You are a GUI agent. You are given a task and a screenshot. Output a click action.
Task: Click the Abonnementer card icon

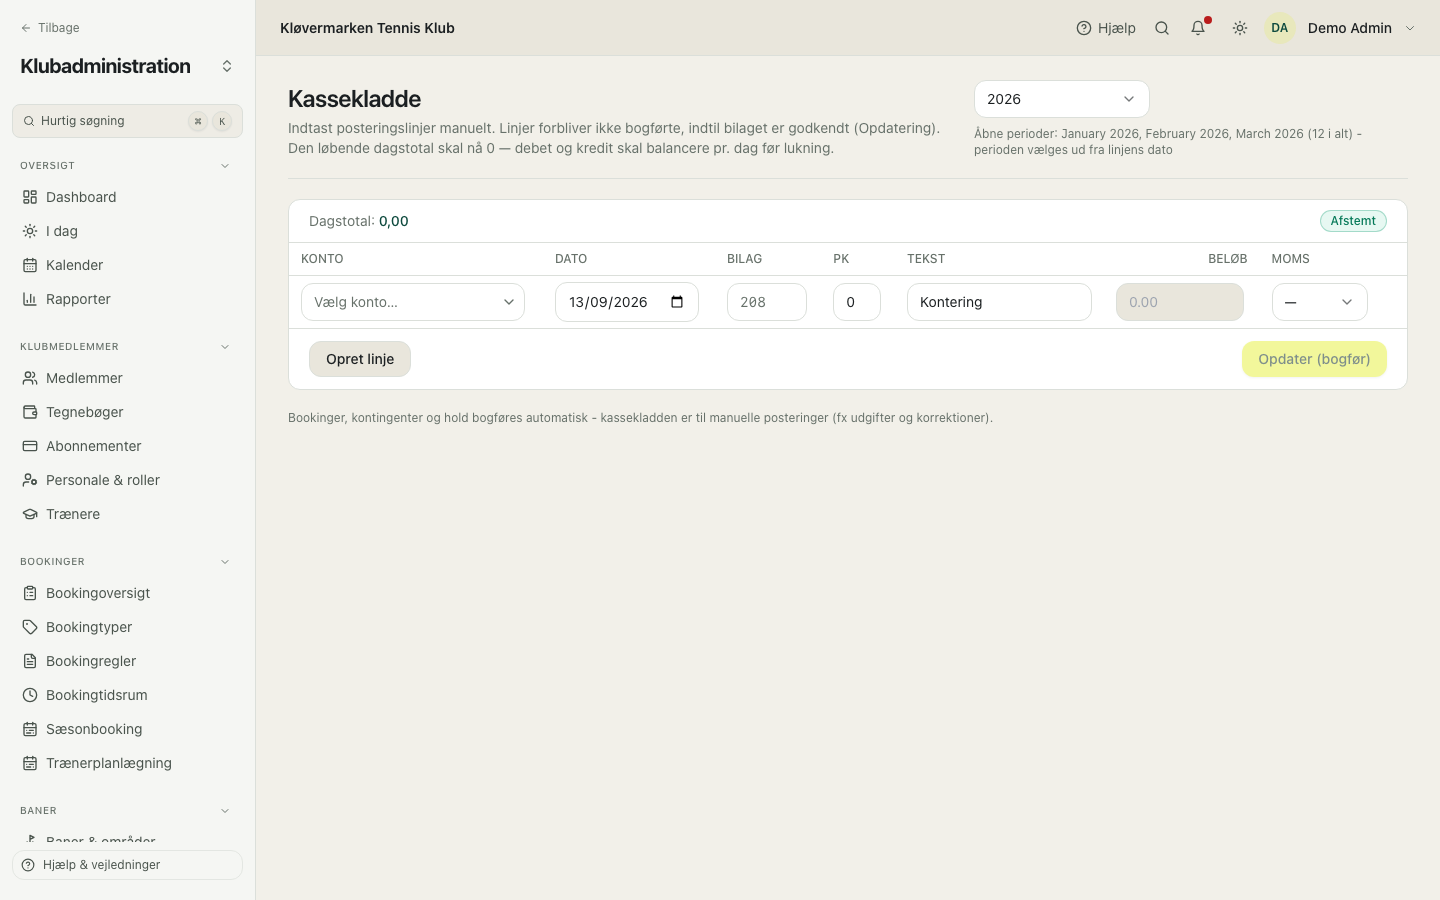coord(30,446)
